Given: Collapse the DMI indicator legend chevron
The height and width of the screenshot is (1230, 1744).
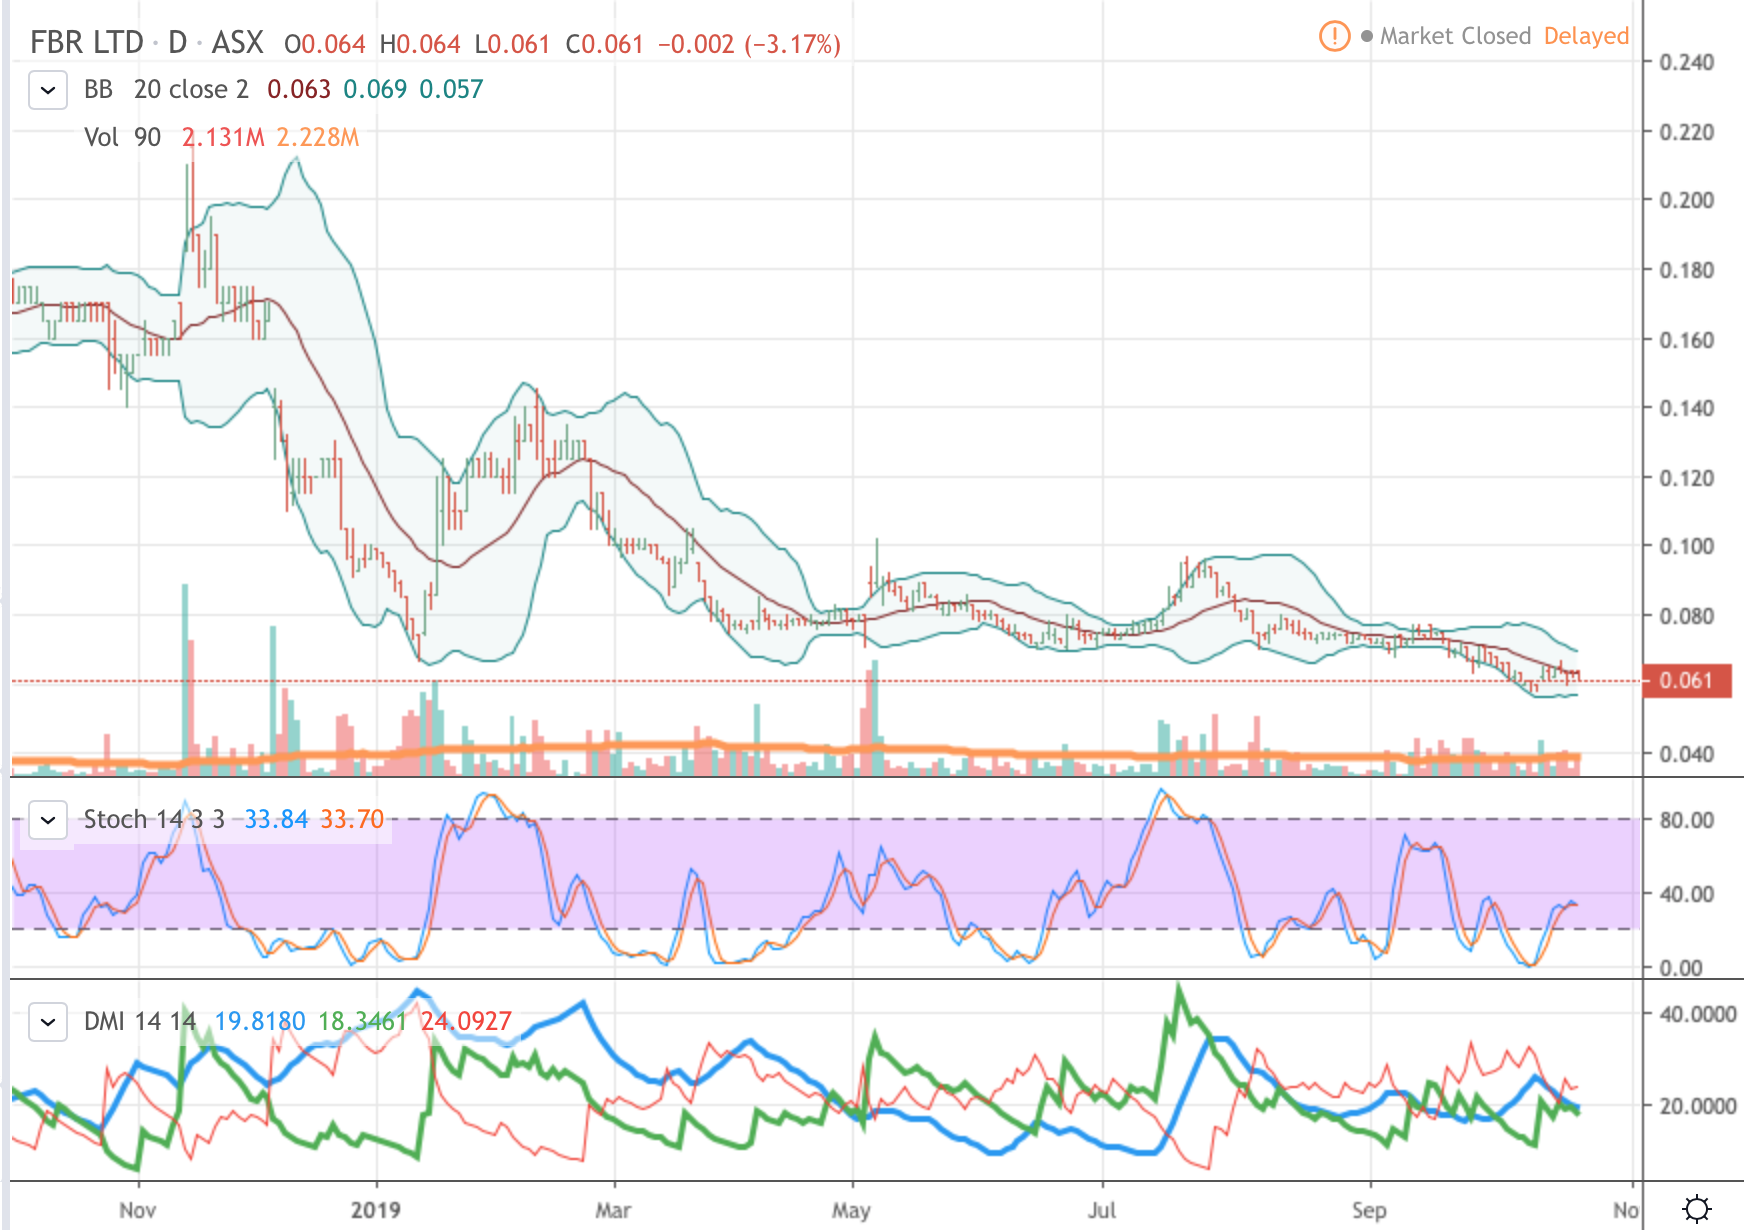Looking at the screenshot, I should point(47,1022).
